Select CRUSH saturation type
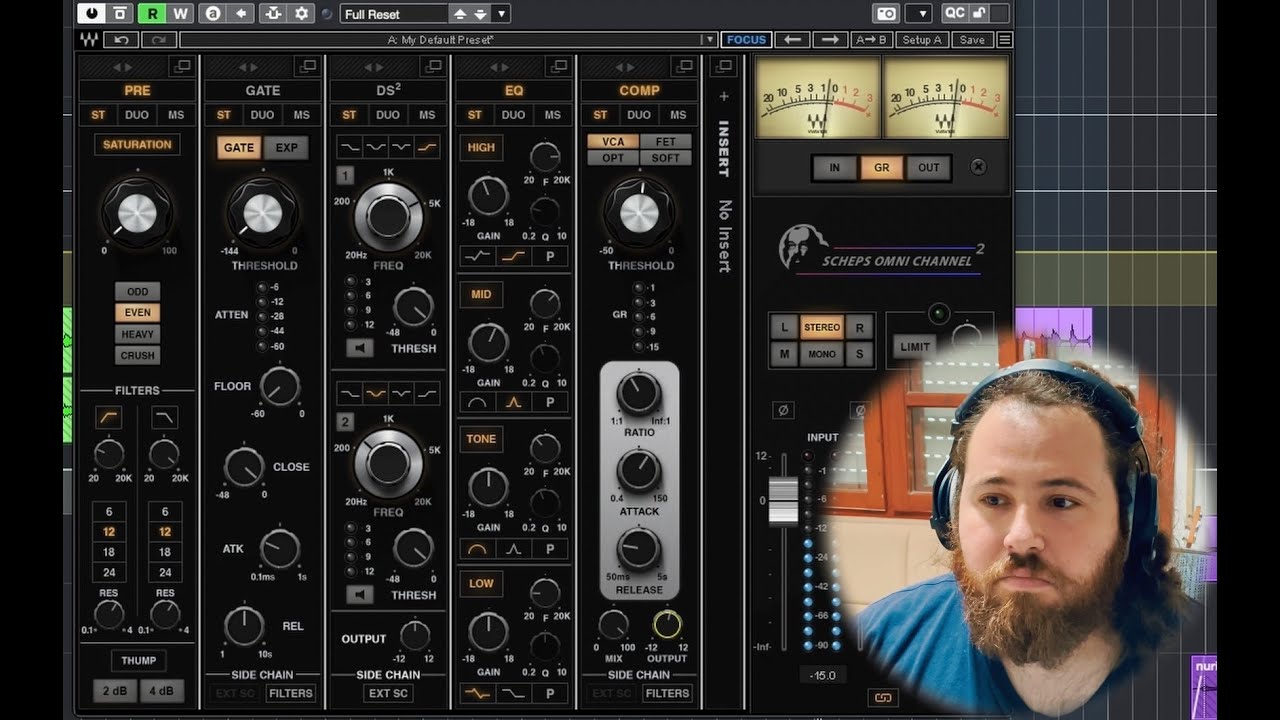Viewport: 1280px width, 720px height. (137, 355)
